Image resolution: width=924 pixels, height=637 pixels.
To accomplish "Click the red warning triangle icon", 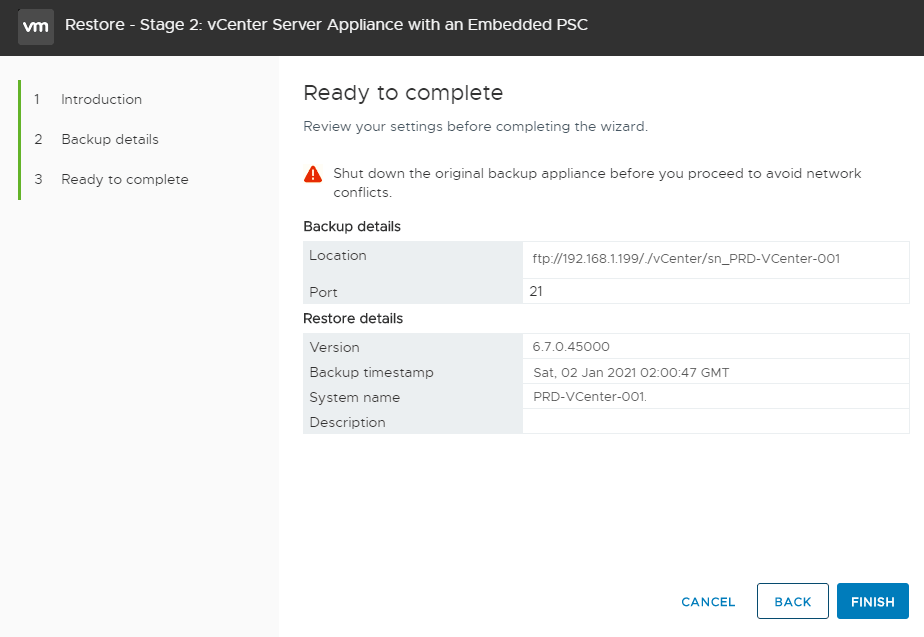I will [313, 174].
